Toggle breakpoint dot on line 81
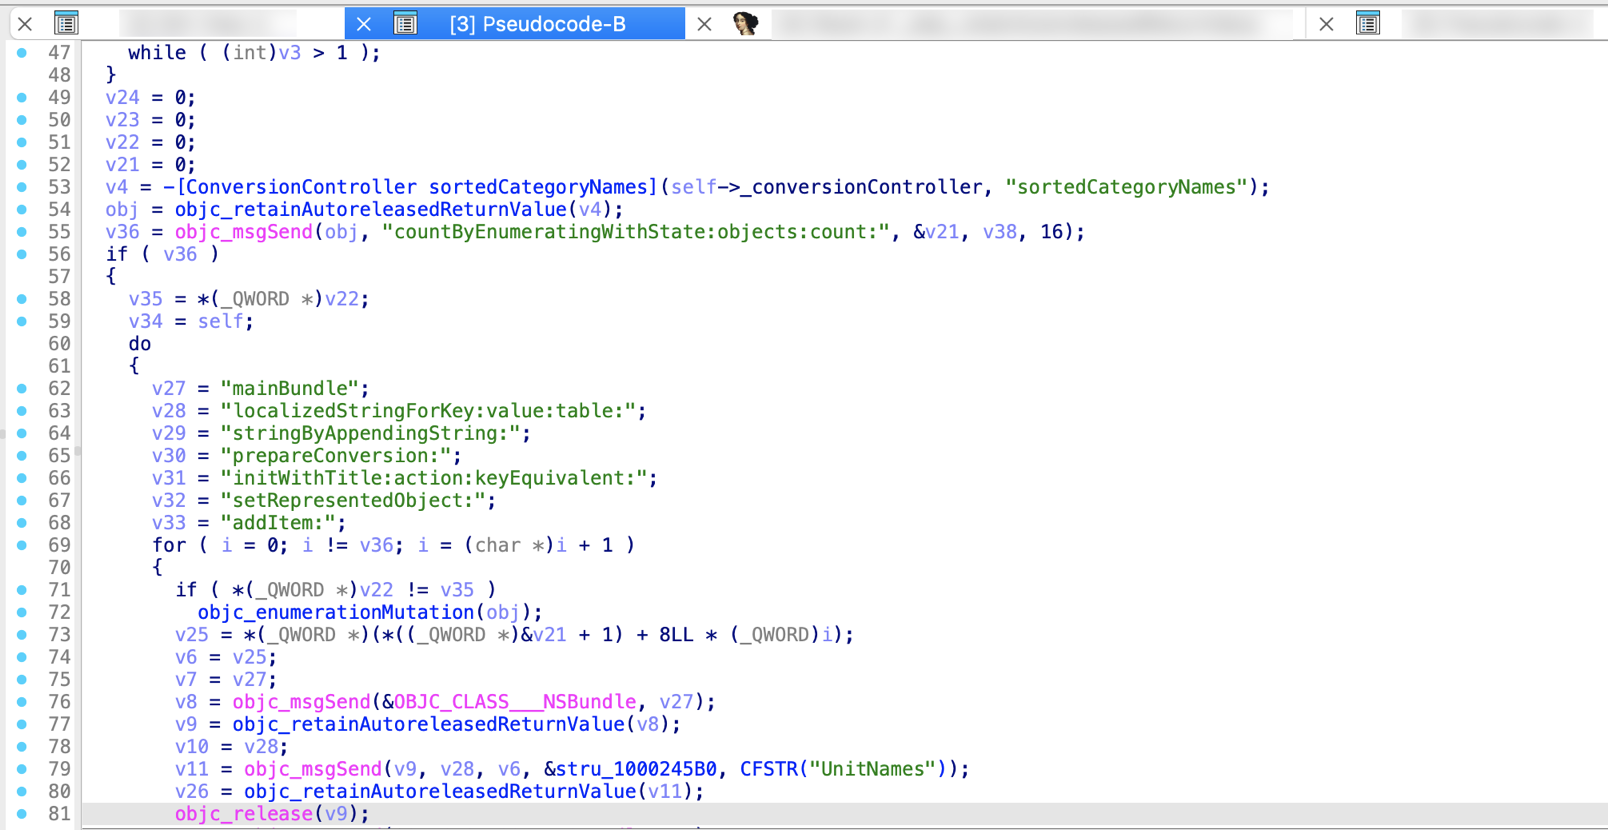The image size is (1608, 830). [x=22, y=814]
